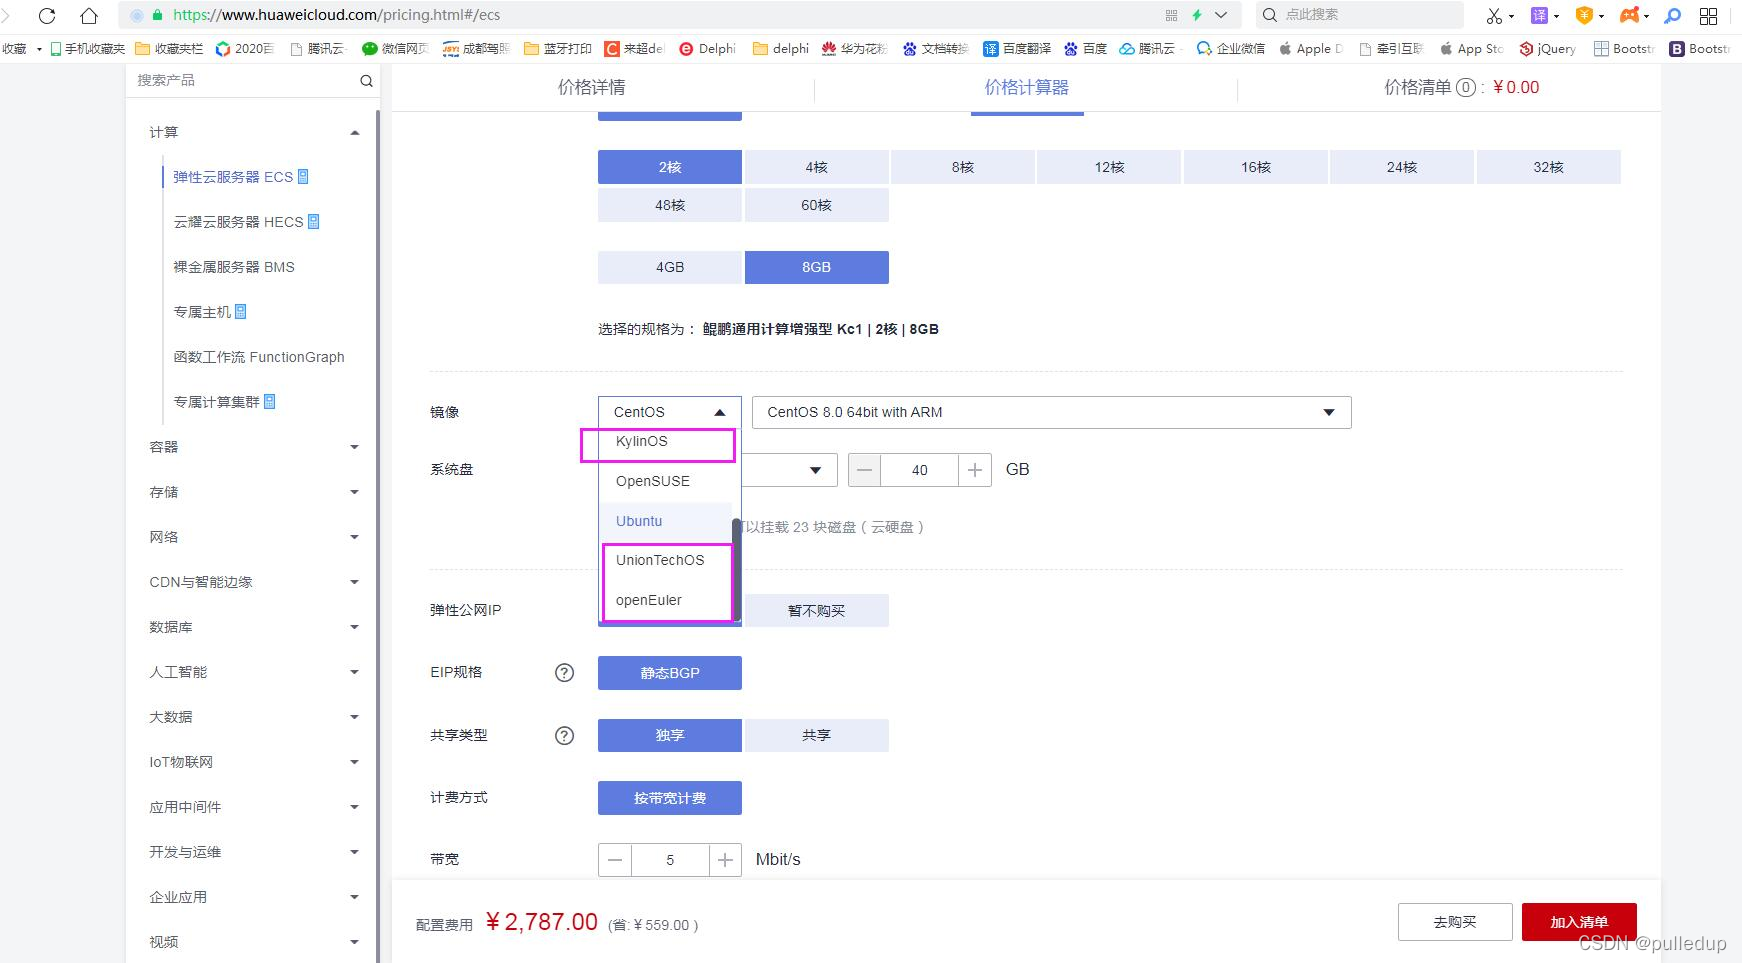
Task: Go to the browser home page icon
Action: coord(89,15)
